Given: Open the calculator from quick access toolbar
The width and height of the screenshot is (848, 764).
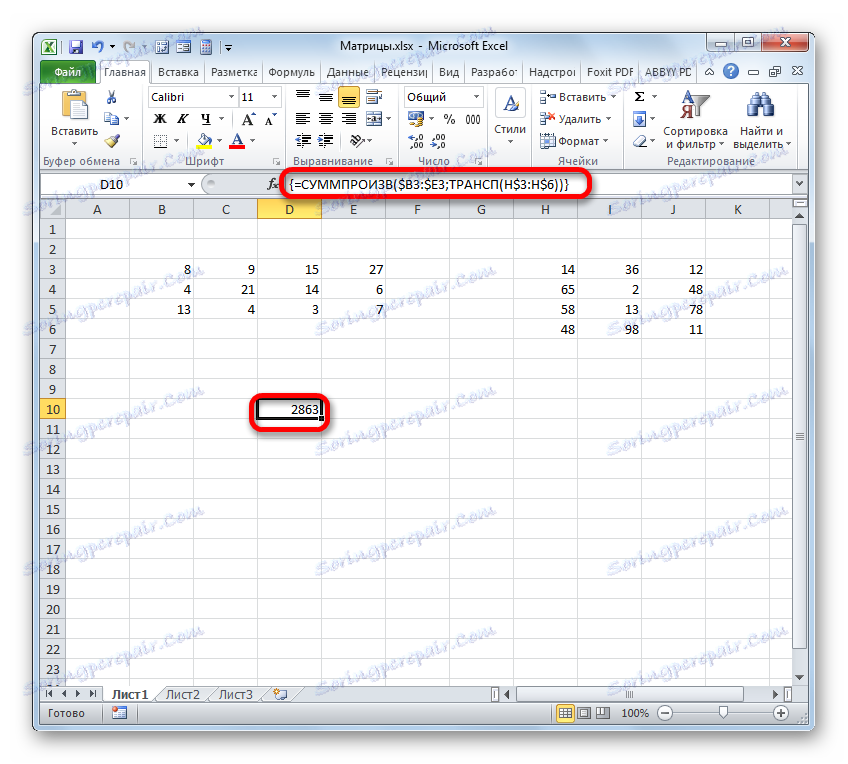Looking at the screenshot, I should [206, 47].
